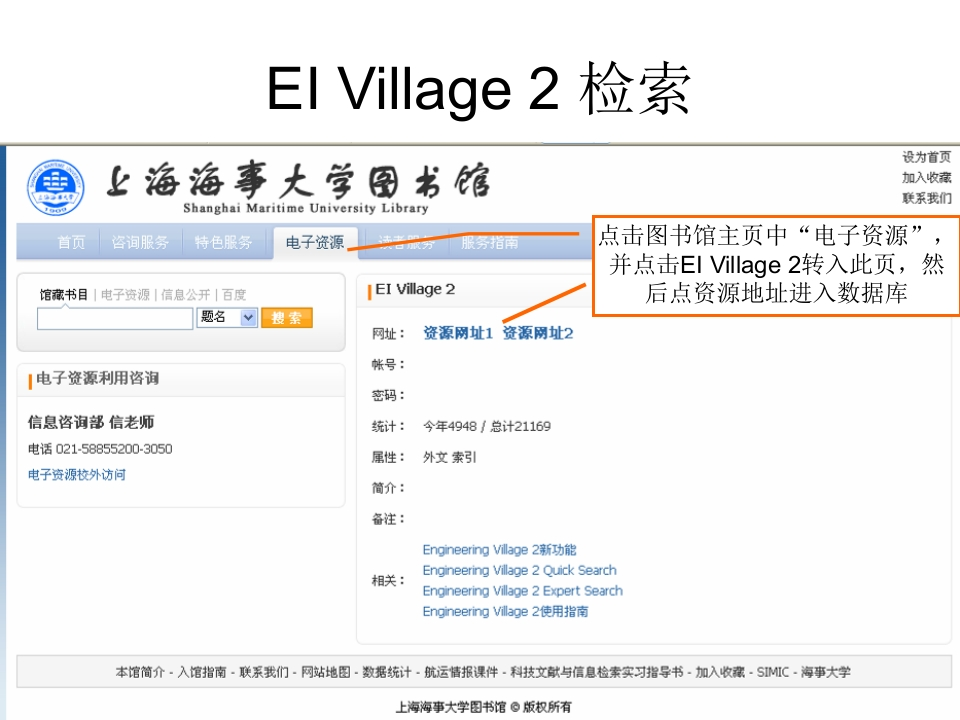
Task: Open the 资源网址1 link
Action: click(458, 333)
